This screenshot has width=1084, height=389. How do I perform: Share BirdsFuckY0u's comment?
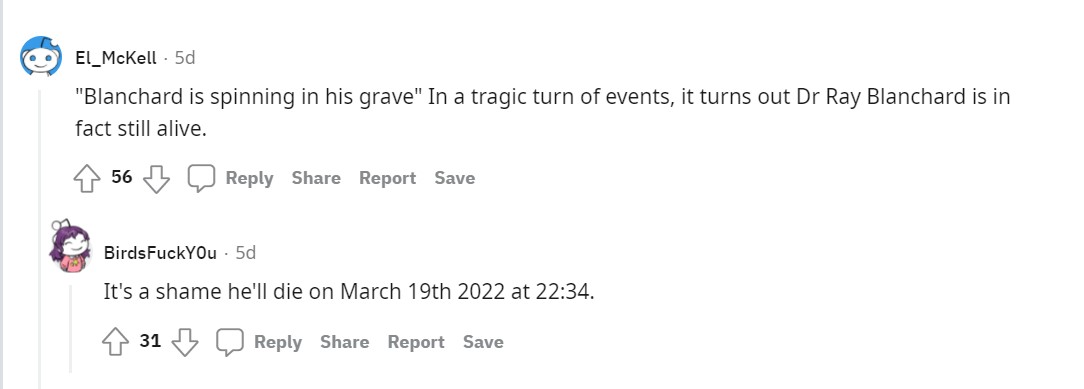344,342
